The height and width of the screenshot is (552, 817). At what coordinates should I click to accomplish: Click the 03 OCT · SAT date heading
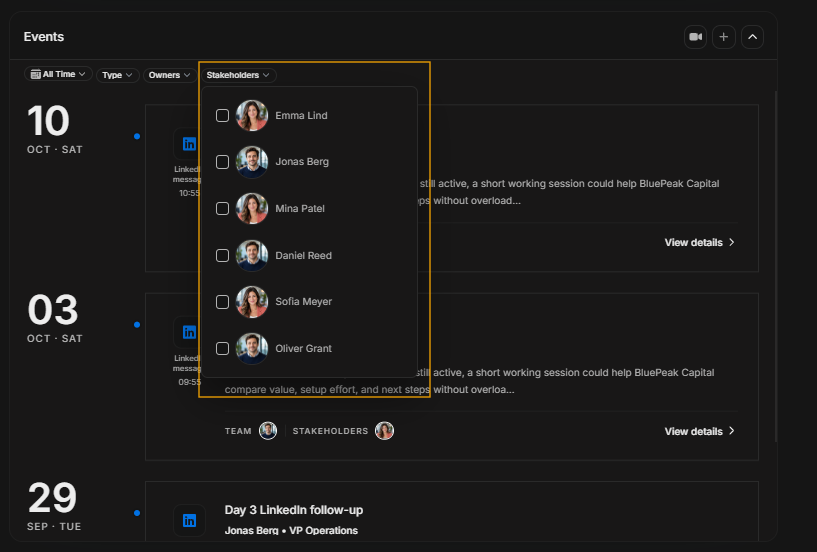[x=54, y=318]
